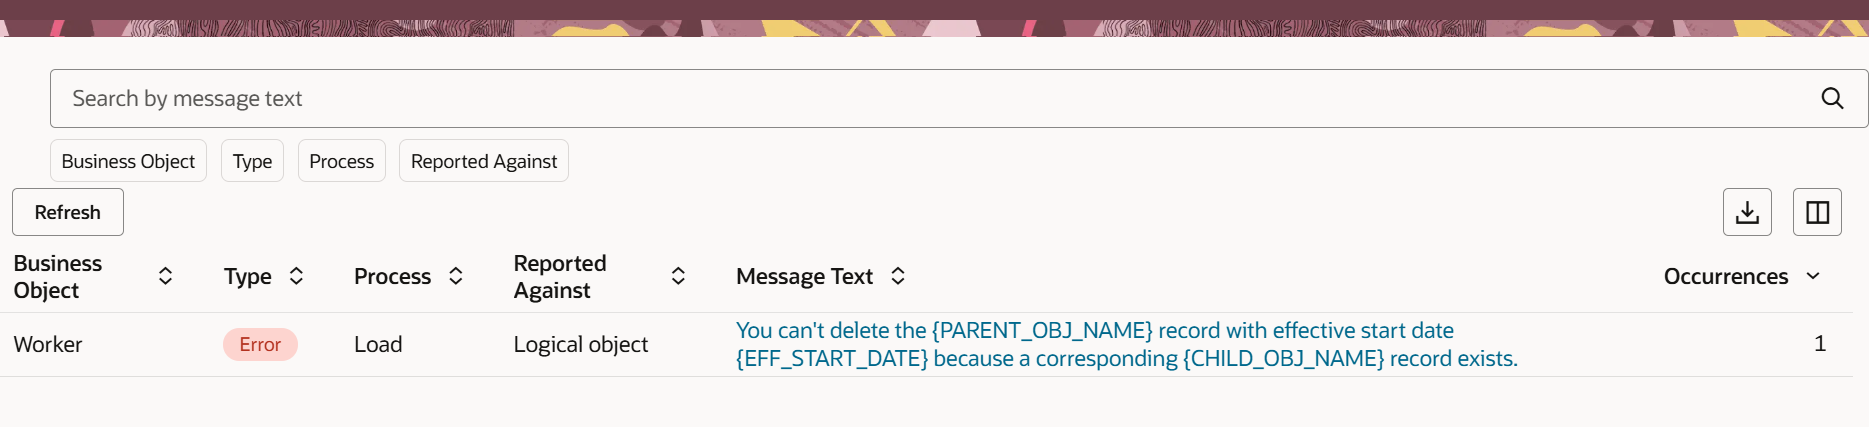Click the Refresh button
1869x427 pixels.
point(68,212)
